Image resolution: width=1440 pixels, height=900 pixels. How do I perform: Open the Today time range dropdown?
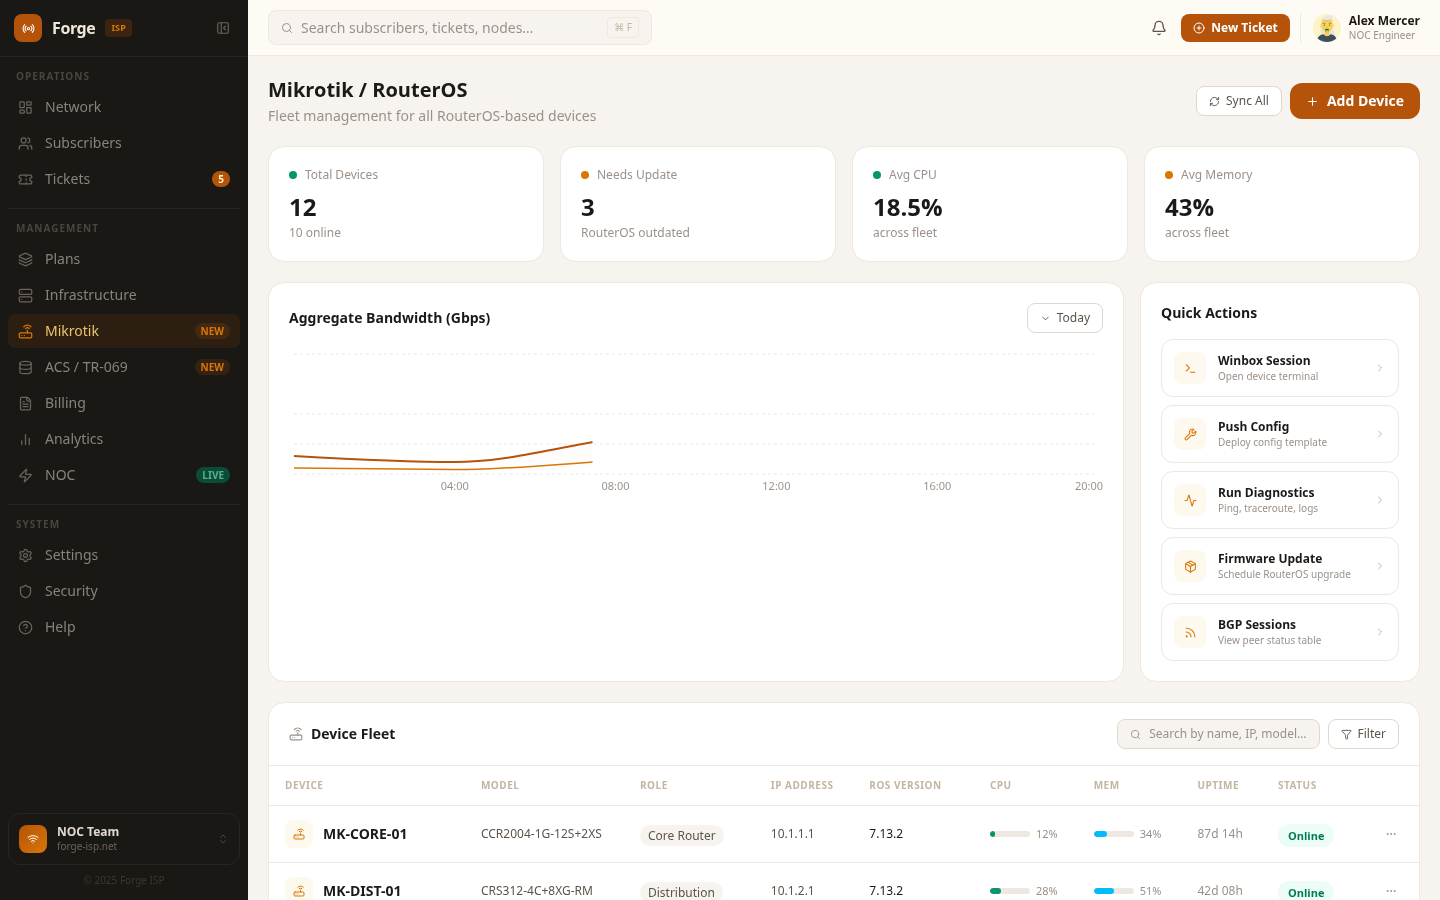[x=1065, y=318]
